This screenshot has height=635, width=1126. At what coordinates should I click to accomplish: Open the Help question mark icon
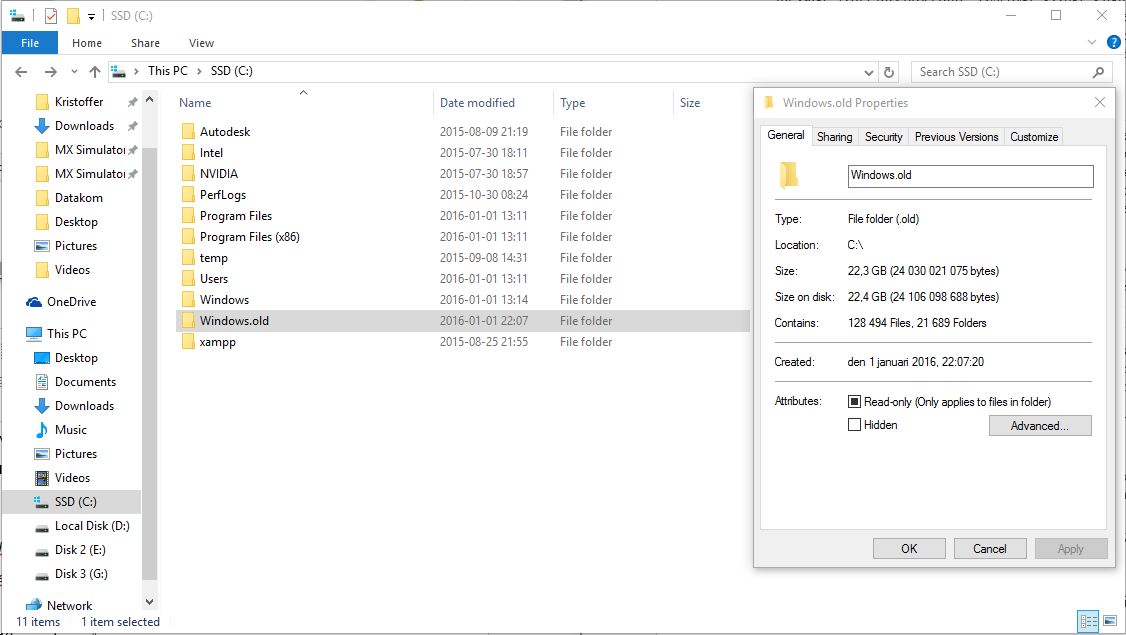tap(1113, 42)
